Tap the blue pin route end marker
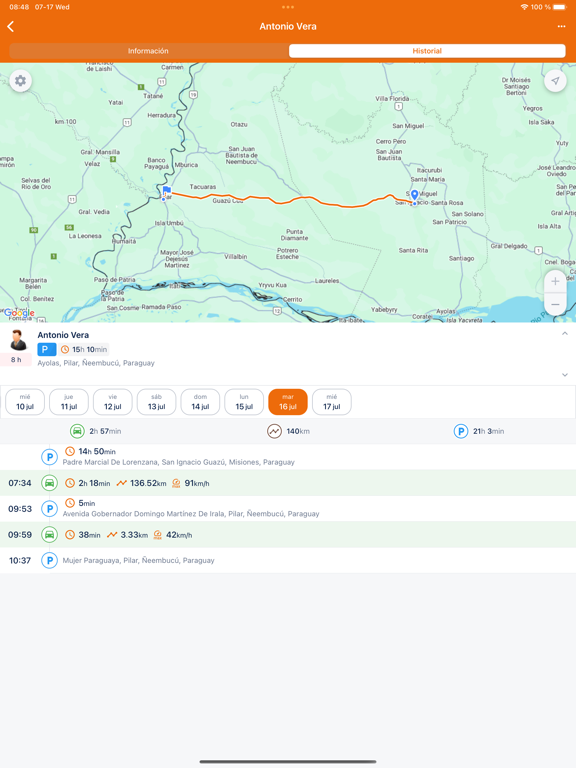576x768 pixels. click(x=414, y=195)
